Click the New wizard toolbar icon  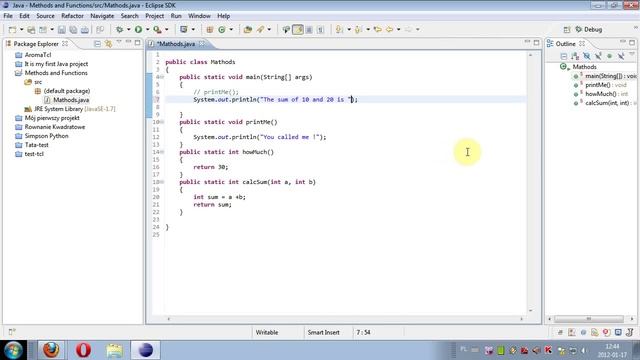pos(12,29)
